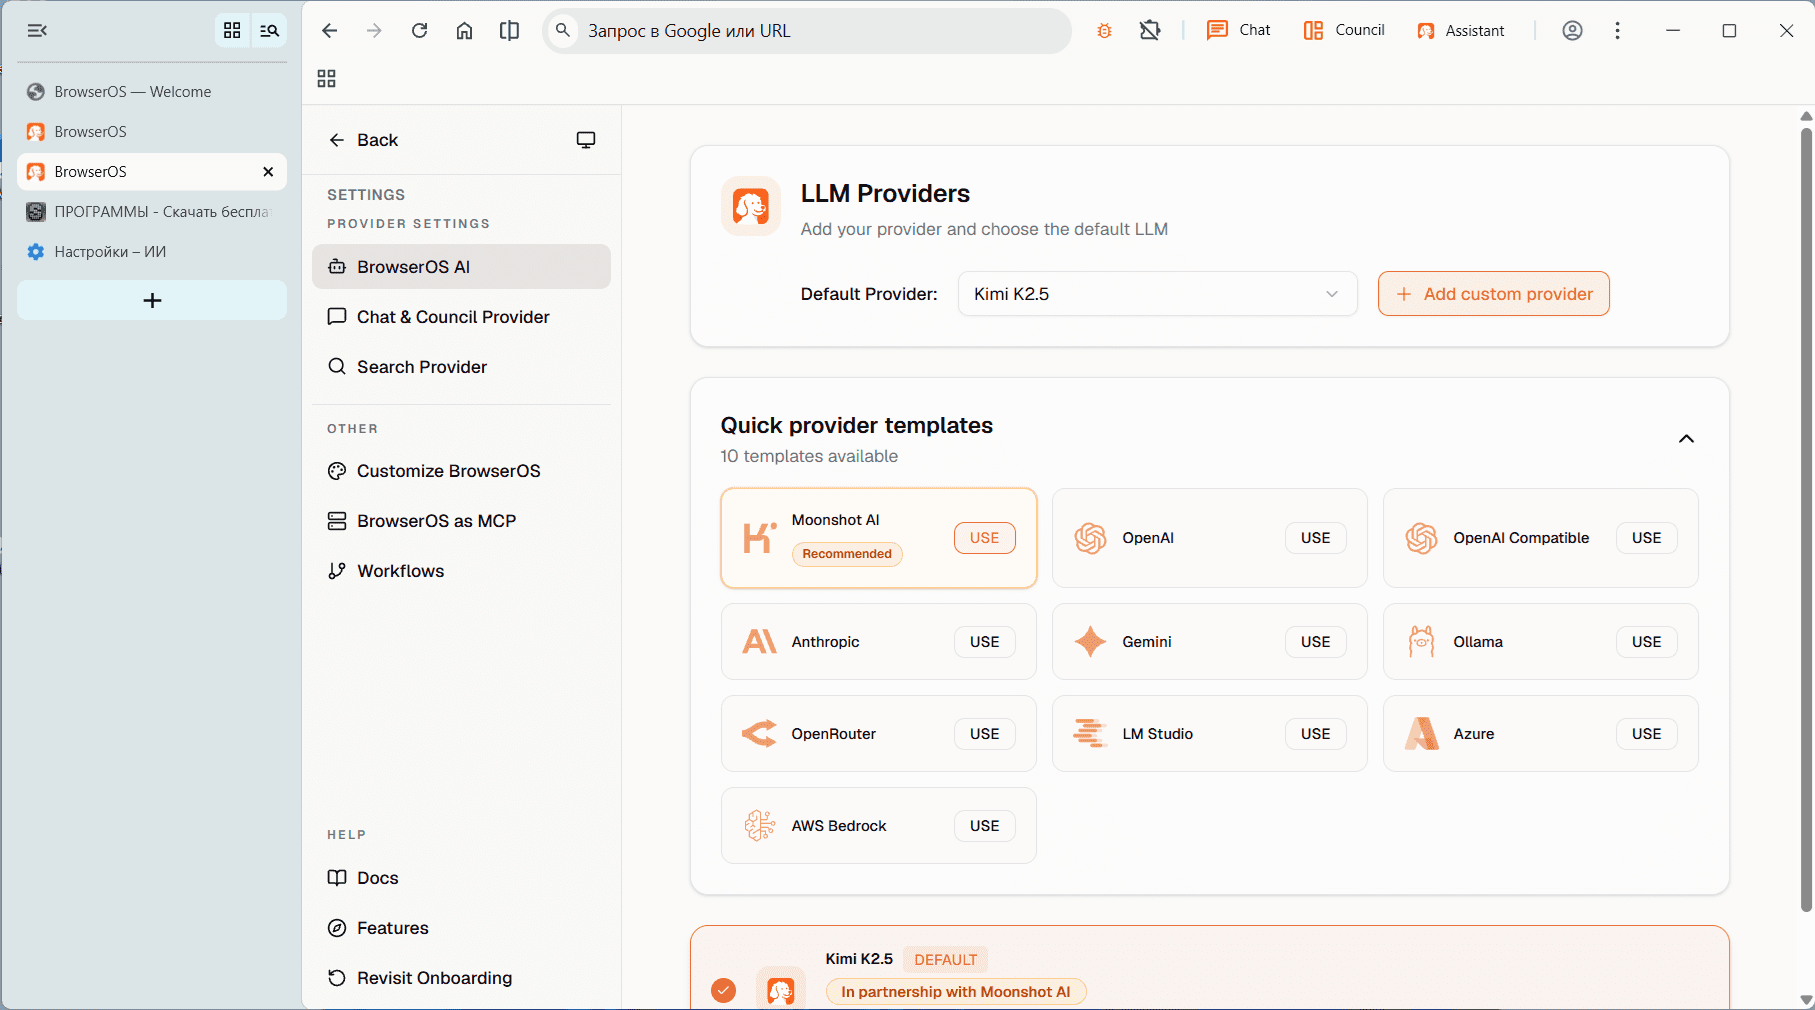Use the Gemini template

pyautogui.click(x=1315, y=642)
